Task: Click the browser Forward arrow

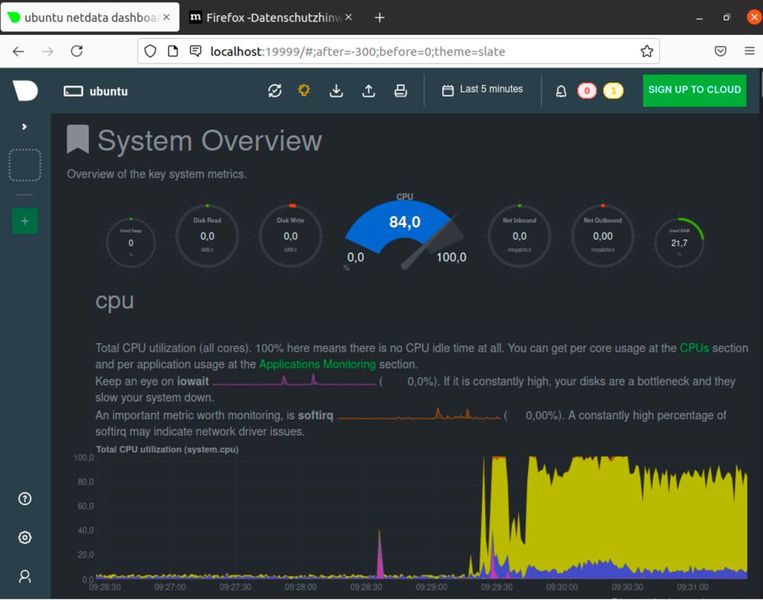Action: (48, 51)
